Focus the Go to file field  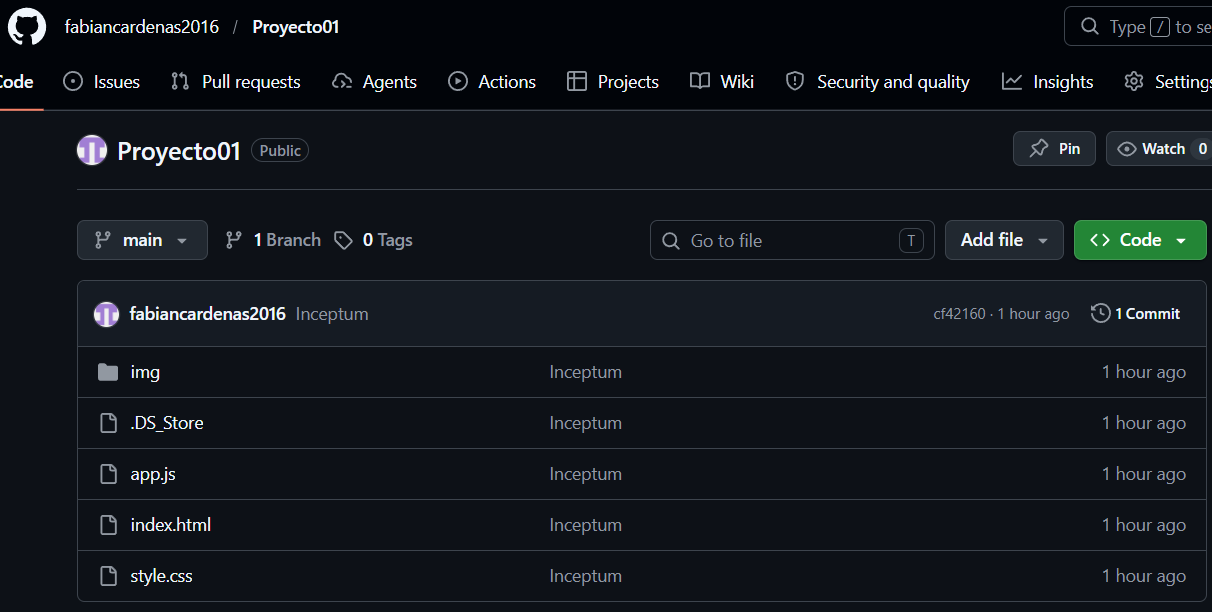click(792, 240)
